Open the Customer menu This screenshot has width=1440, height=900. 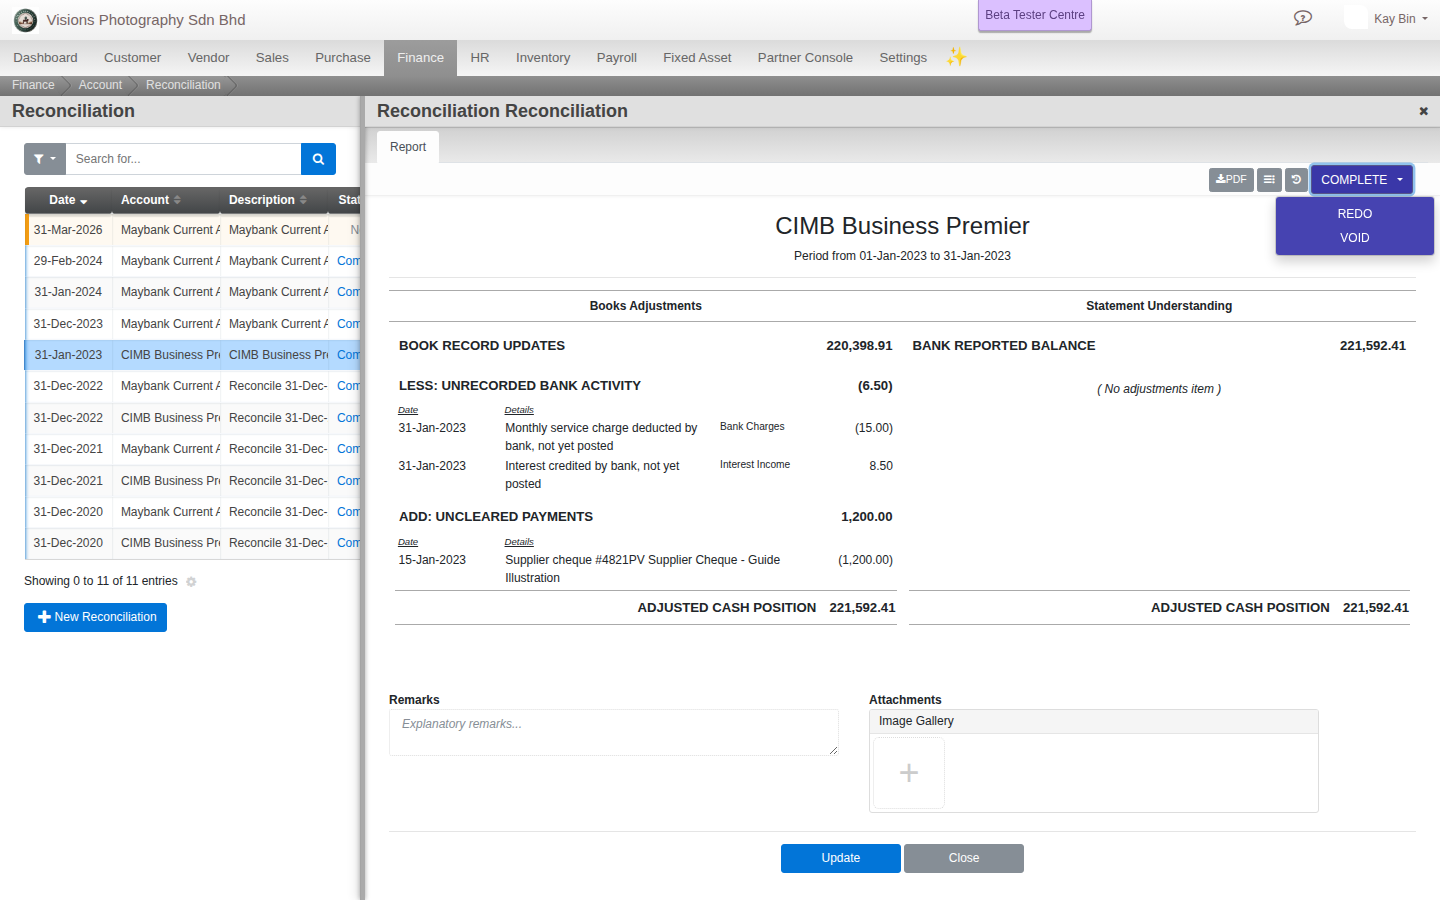pos(132,58)
